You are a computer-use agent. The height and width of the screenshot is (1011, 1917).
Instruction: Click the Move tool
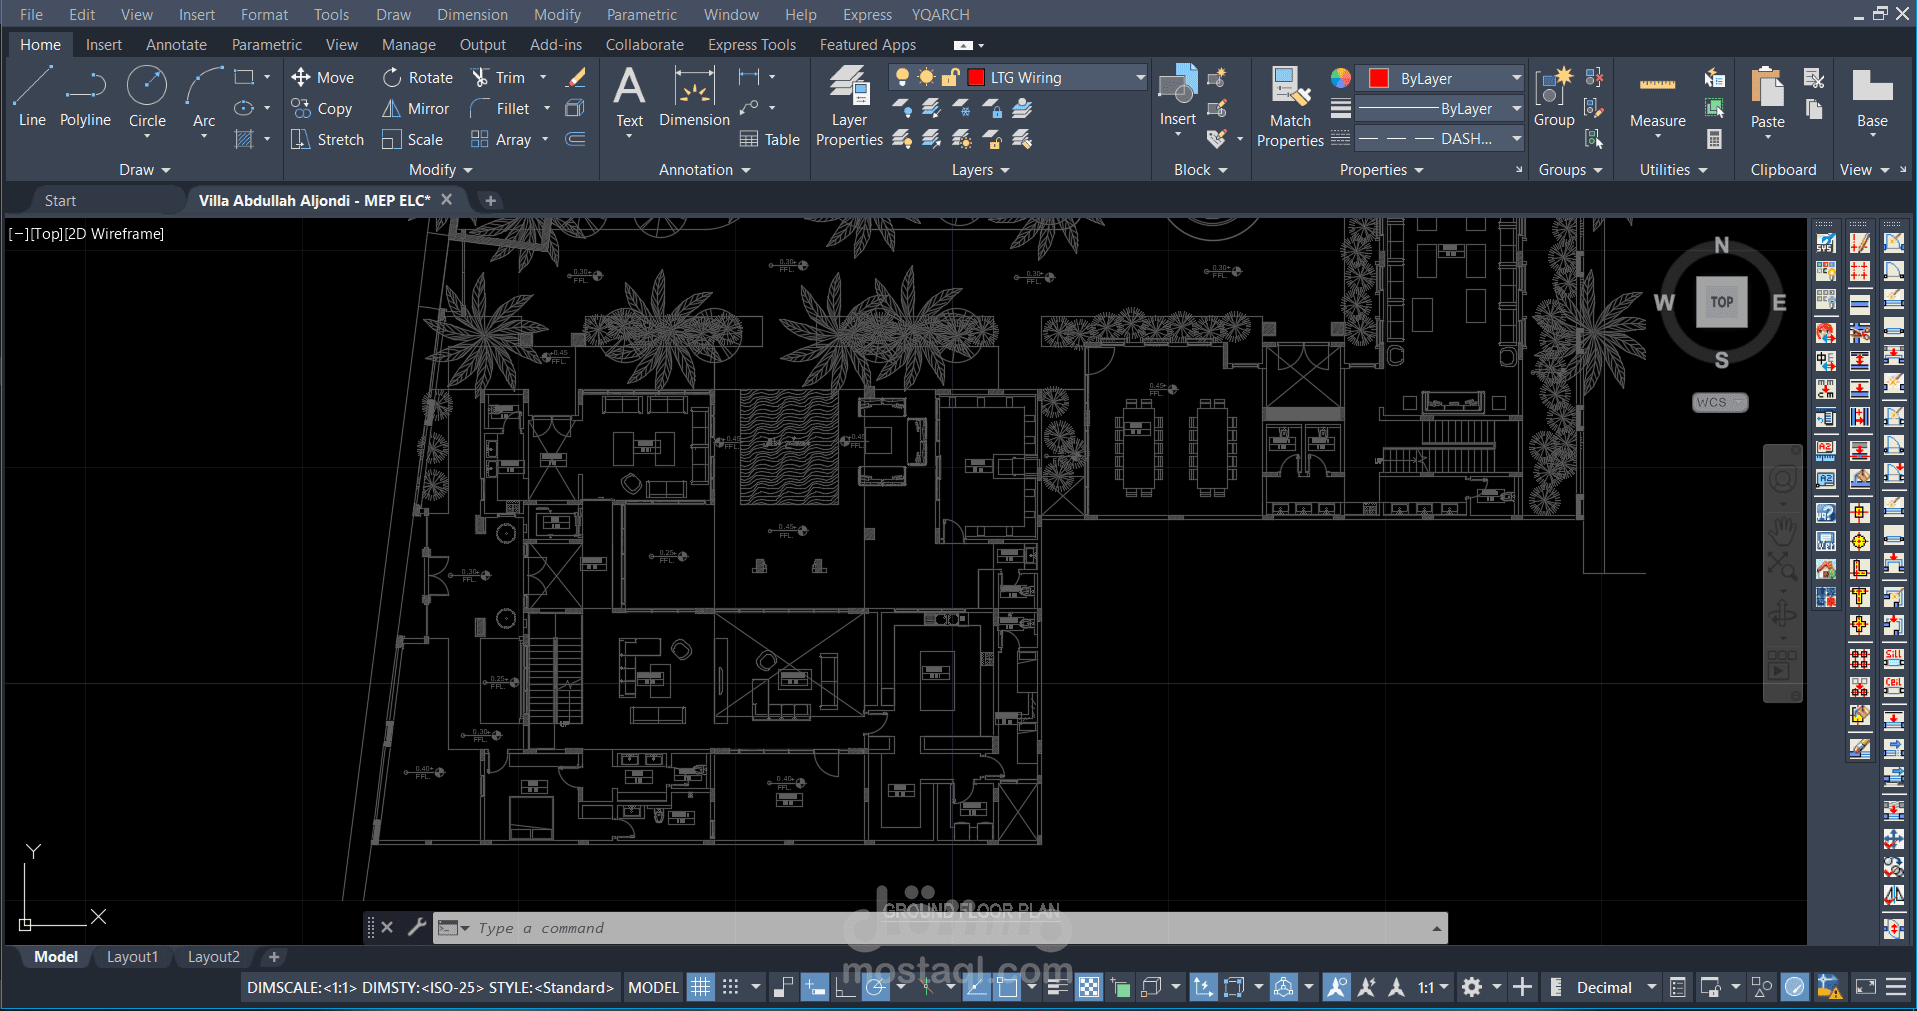click(x=322, y=77)
